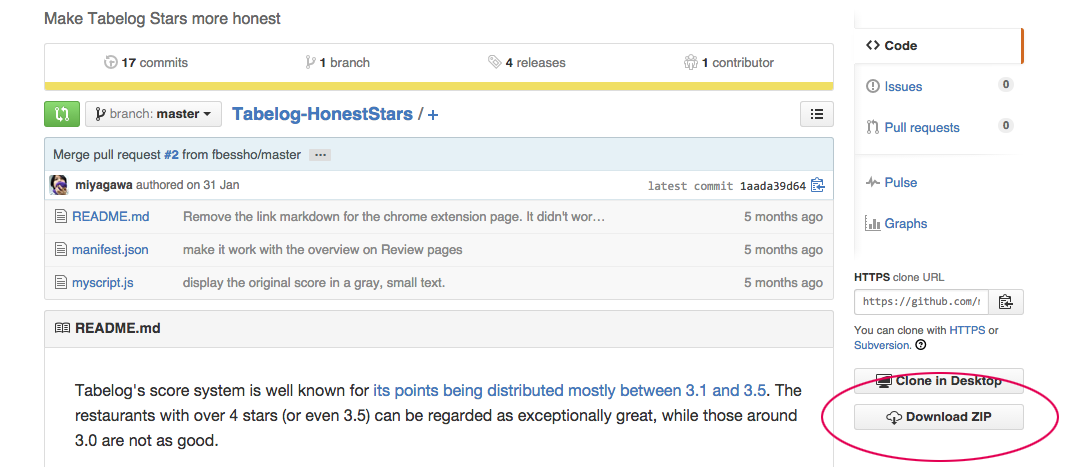Click the Pull requests count badge 0
Image resolution: width=1069 pixels, height=467 pixels.
click(x=1005, y=125)
